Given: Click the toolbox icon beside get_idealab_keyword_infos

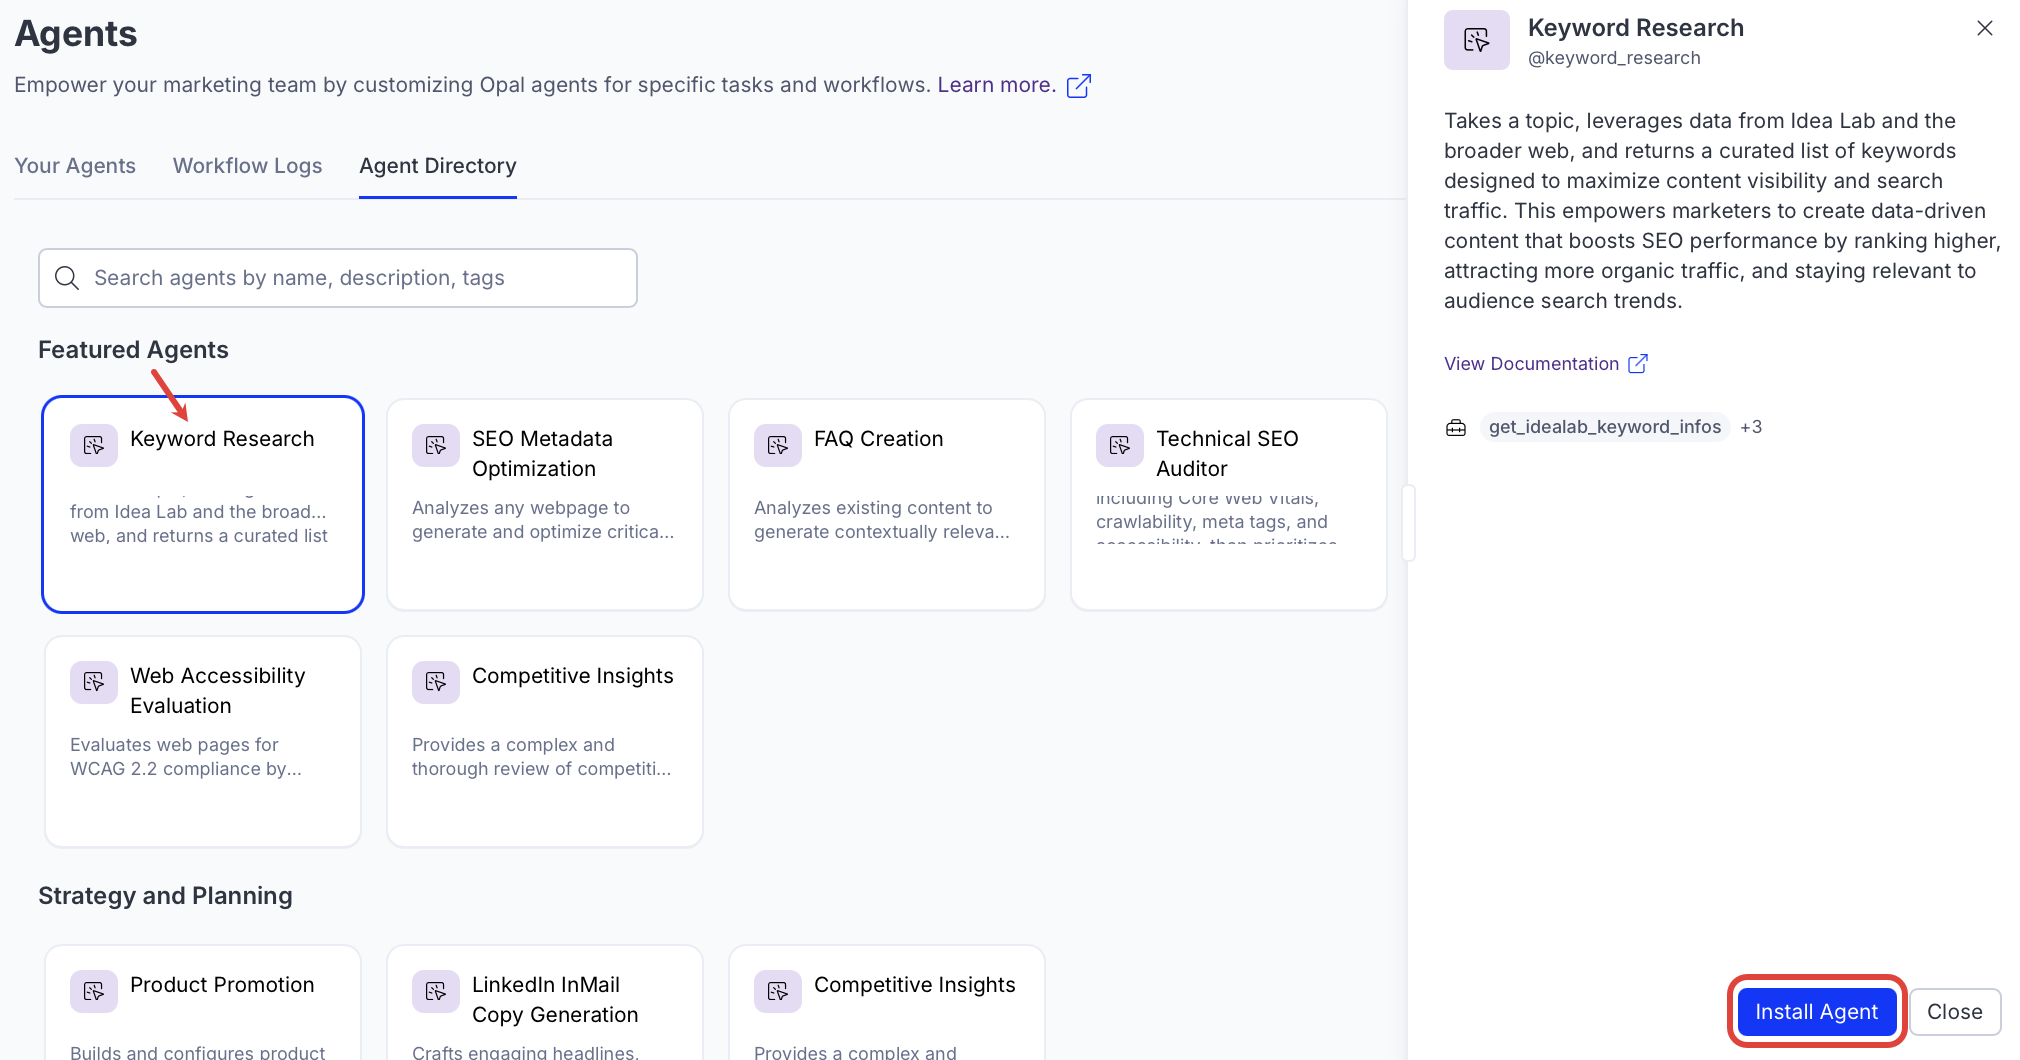Looking at the screenshot, I should (1456, 428).
